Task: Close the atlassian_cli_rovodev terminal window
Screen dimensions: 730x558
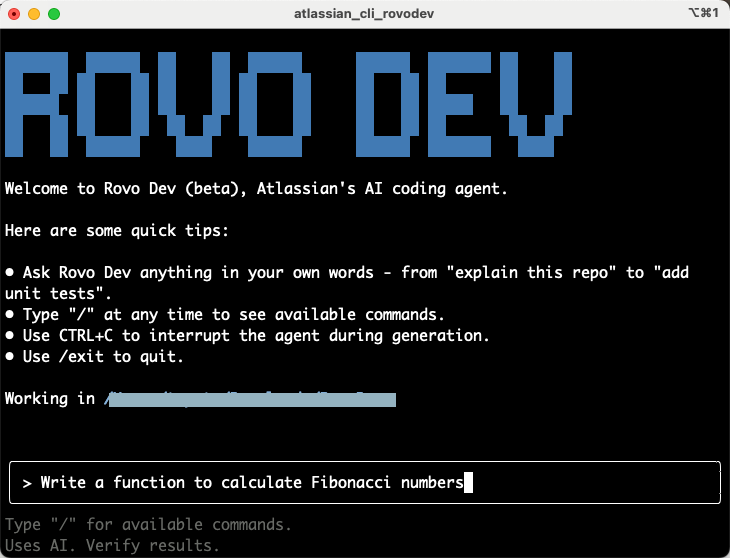Action: point(14,14)
